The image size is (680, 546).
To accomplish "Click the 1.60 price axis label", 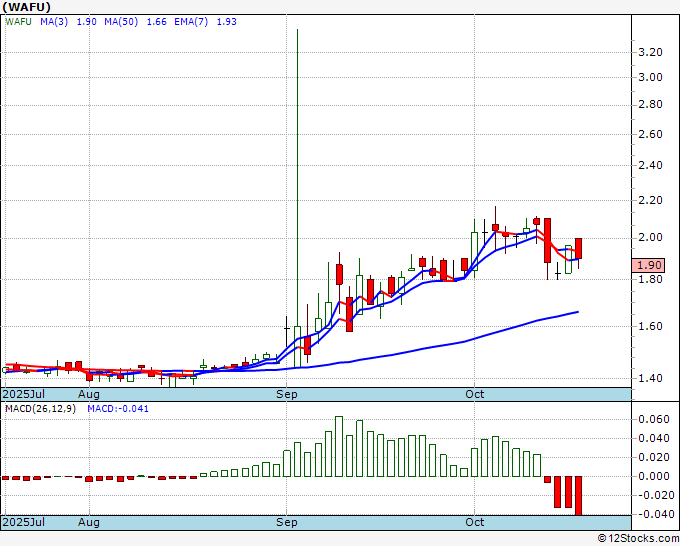I will 651,326.
